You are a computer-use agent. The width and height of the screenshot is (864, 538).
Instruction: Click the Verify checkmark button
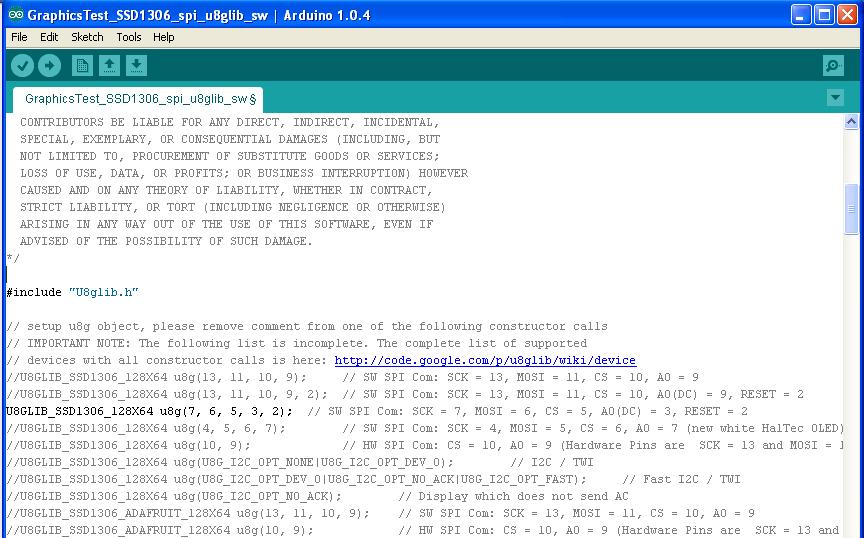[x=23, y=66]
